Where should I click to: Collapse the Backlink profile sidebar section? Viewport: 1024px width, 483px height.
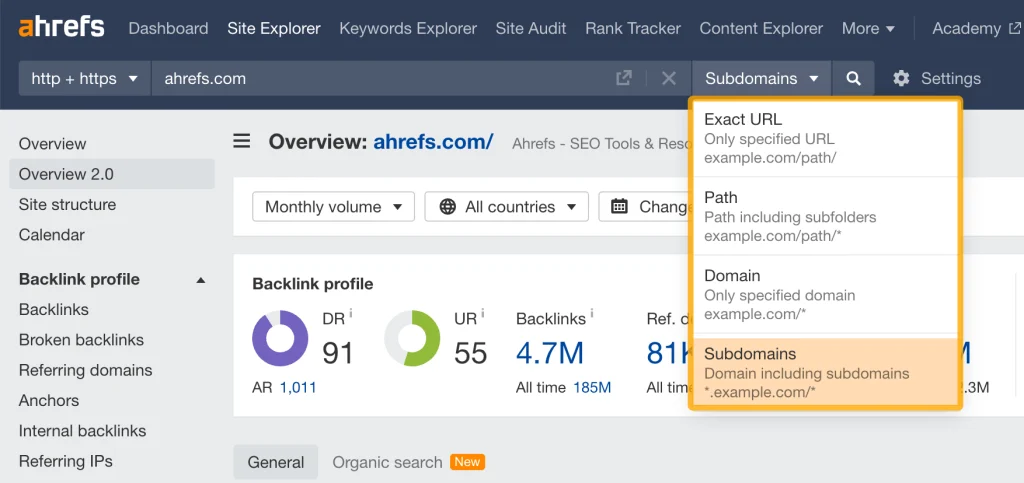(200, 280)
